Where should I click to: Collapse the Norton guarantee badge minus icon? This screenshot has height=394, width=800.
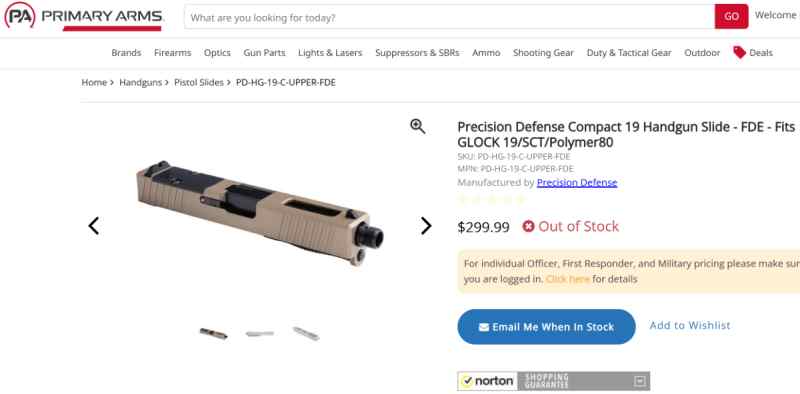click(640, 381)
